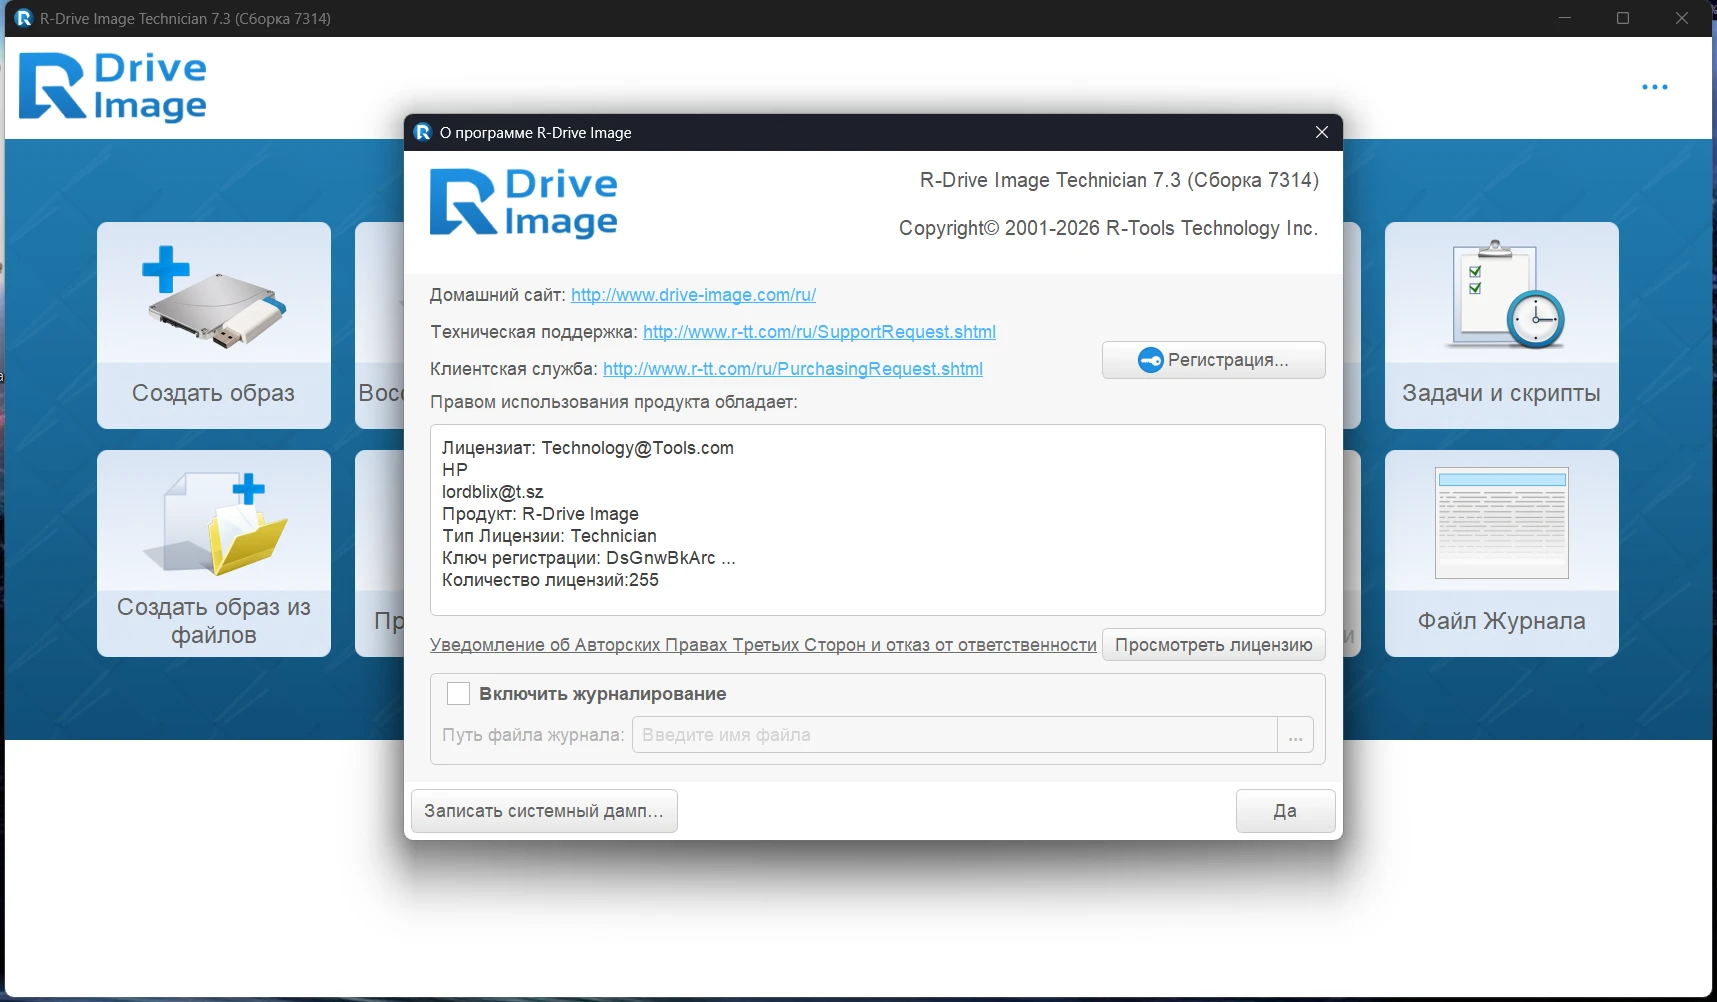Click the folder icon for creating image from files
This screenshot has height=1002, width=1717.
pos(214,524)
